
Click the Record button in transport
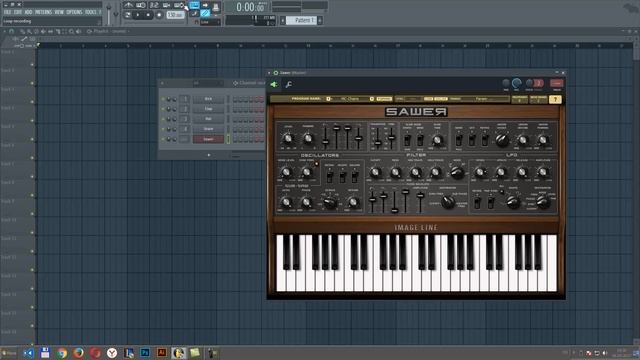[x=159, y=15]
